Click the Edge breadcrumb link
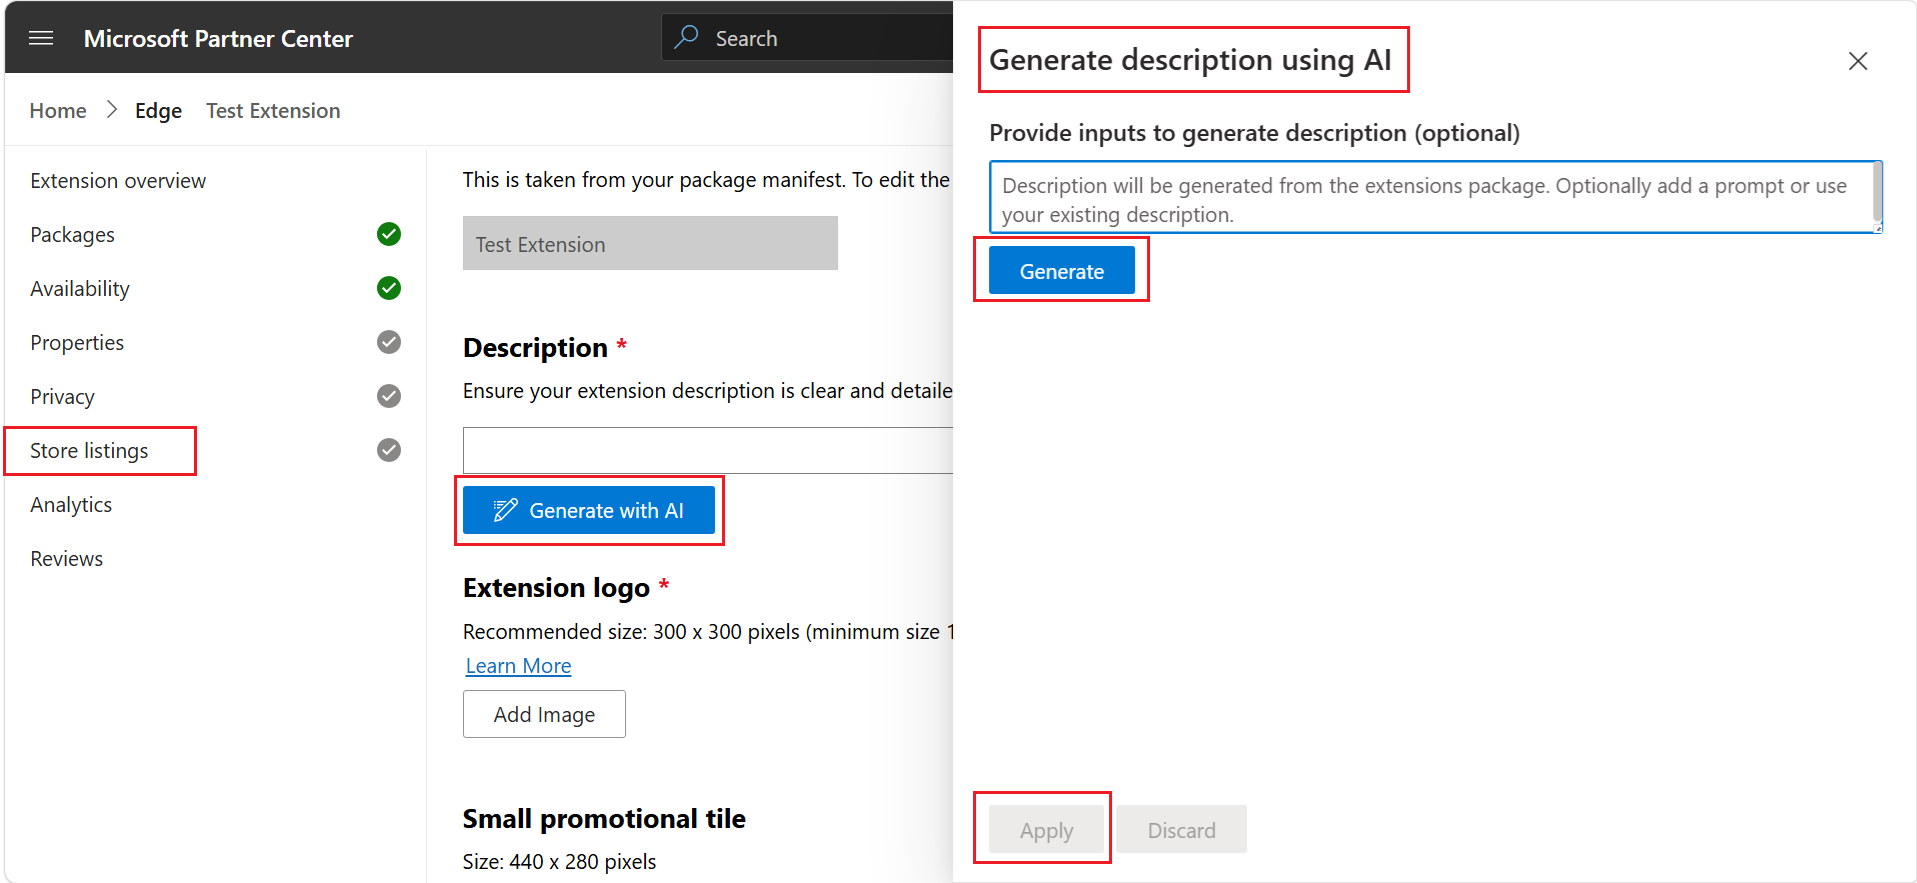 click(158, 111)
